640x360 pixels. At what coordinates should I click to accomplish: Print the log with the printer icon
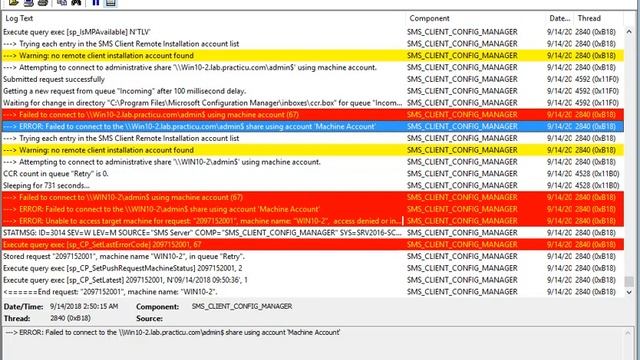[43, 2]
